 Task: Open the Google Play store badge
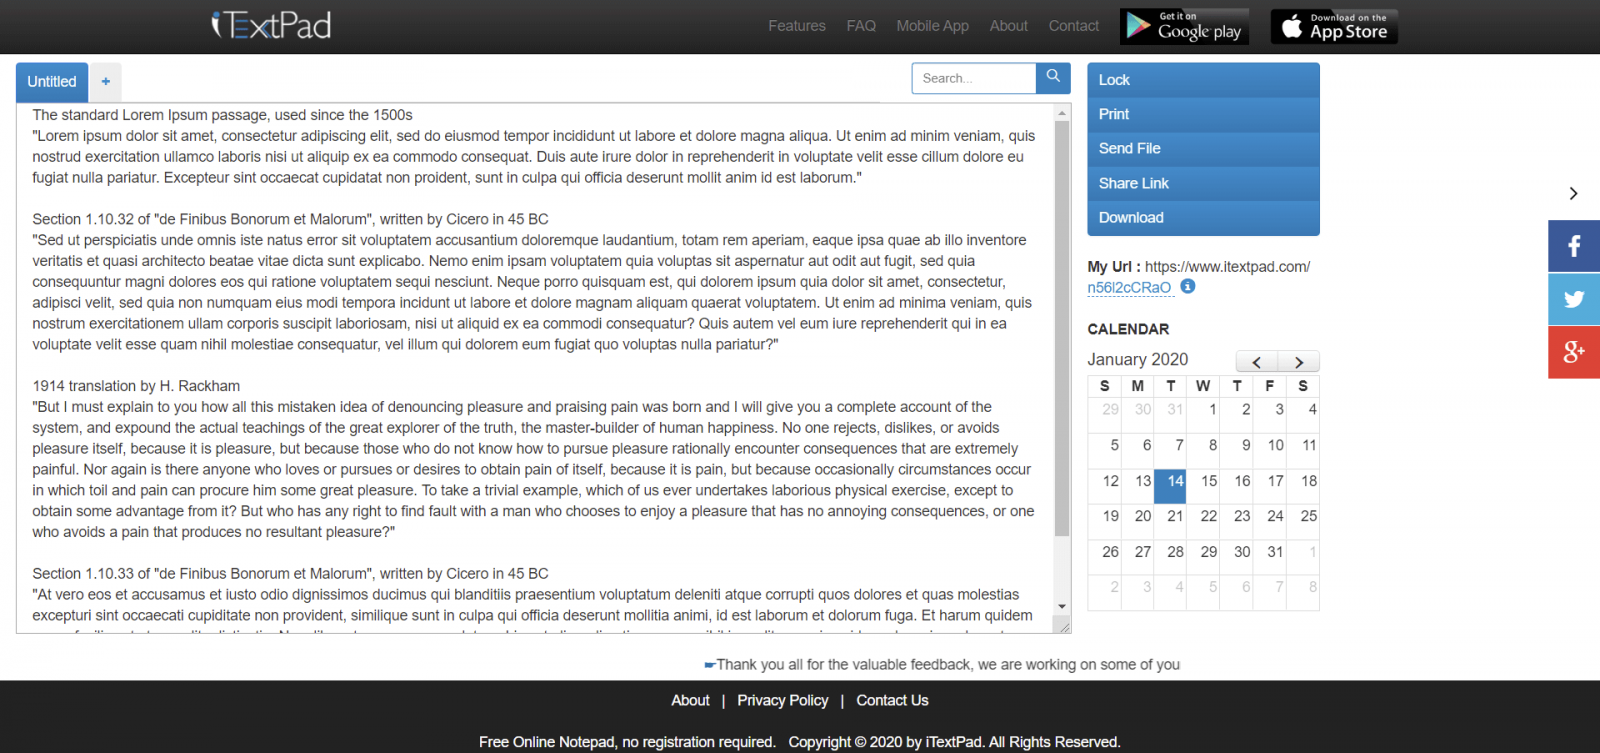pyautogui.click(x=1185, y=26)
